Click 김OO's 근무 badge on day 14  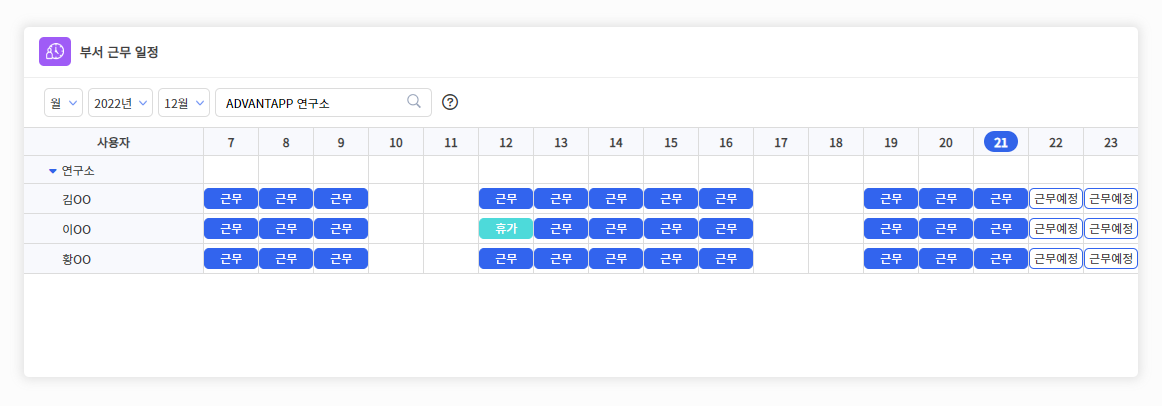click(x=616, y=199)
